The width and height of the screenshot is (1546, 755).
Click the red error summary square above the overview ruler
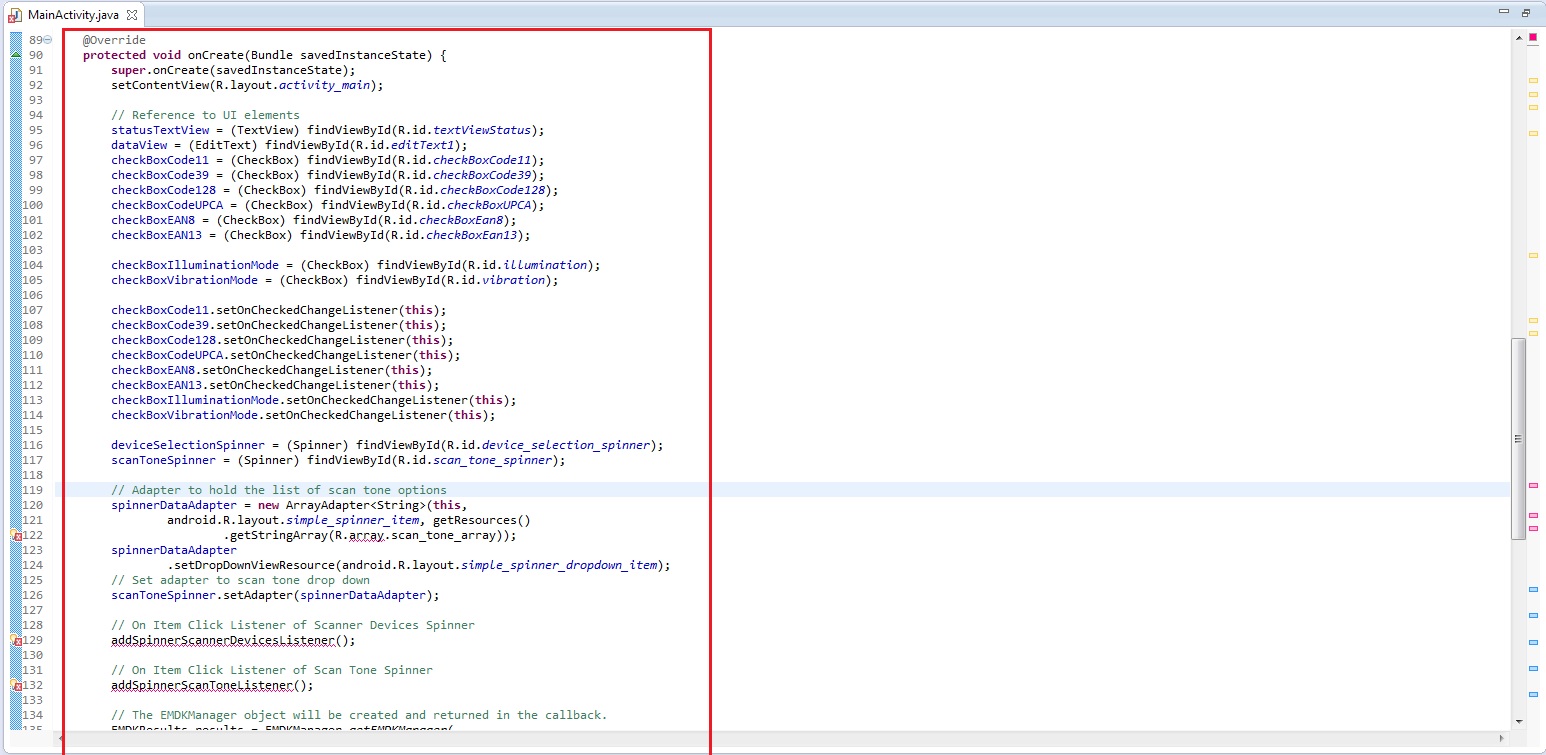tap(1533, 38)
